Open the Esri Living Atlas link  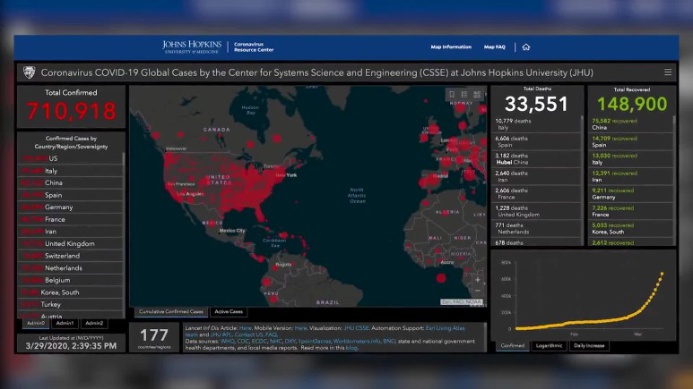coord(445,328)
